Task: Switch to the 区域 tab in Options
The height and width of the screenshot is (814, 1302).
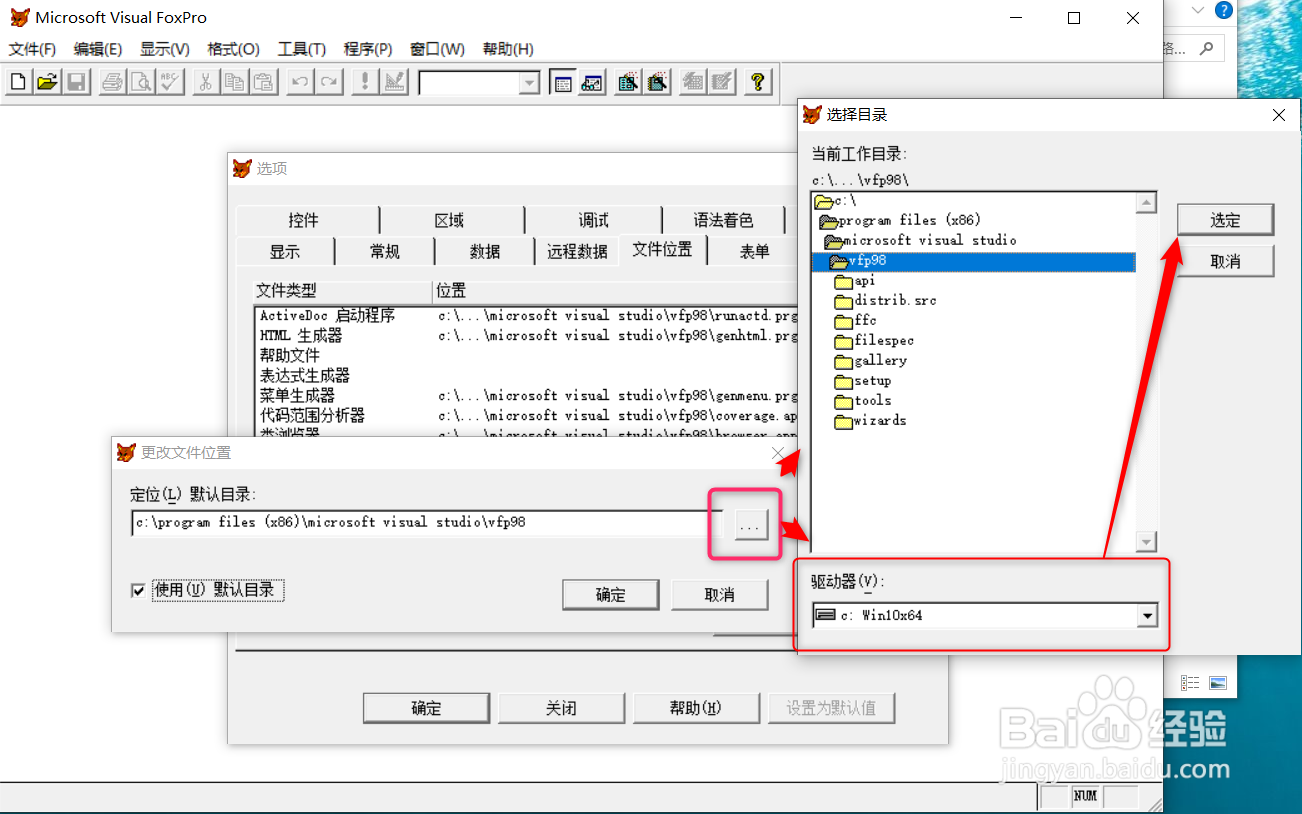Action: pyautogui.click(x=450, y=220)
